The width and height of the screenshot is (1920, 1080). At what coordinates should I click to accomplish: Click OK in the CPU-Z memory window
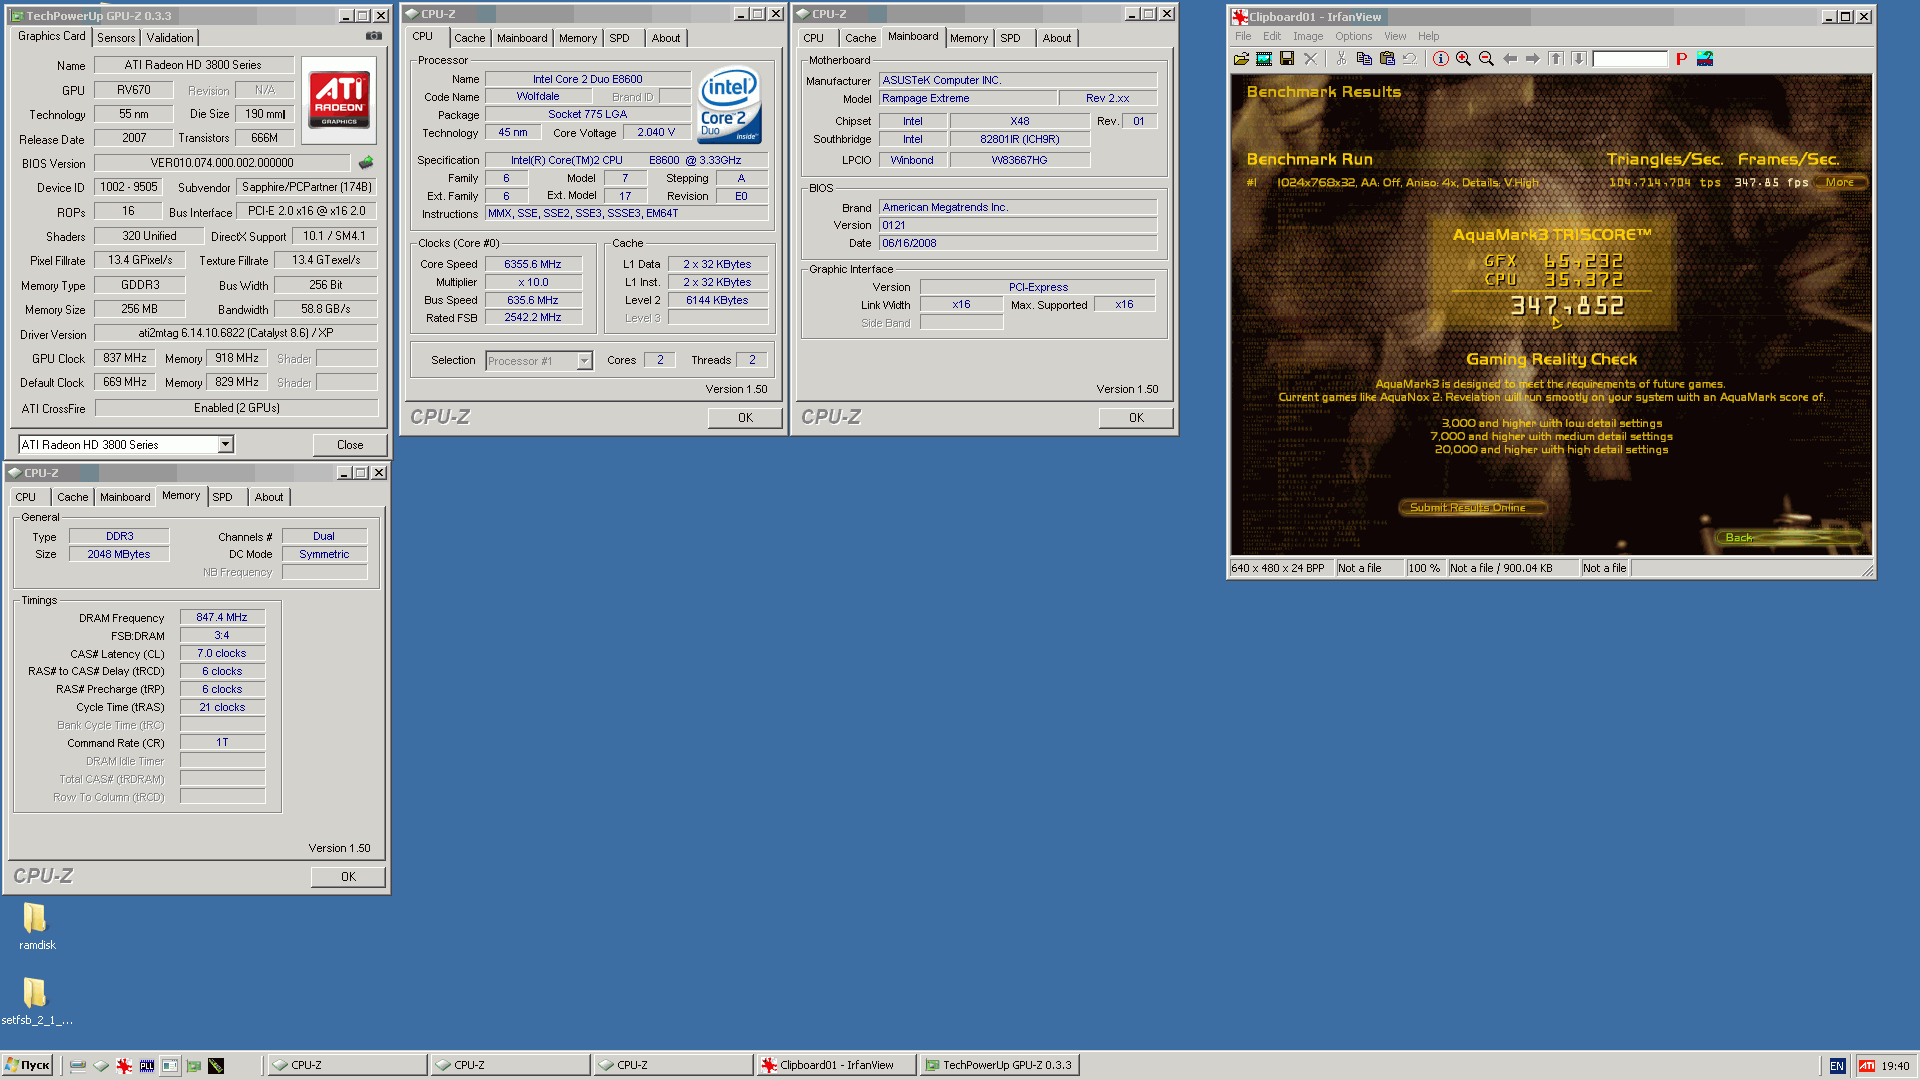click(348, 877)
